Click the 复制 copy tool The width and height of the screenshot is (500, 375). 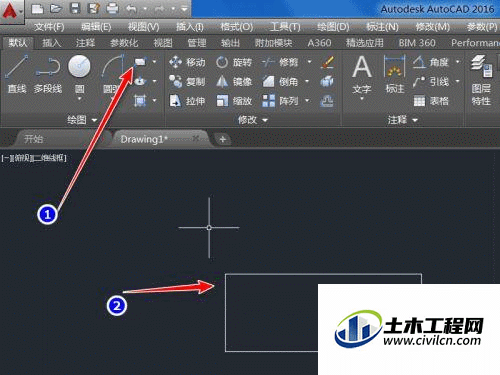pos(187,81)
